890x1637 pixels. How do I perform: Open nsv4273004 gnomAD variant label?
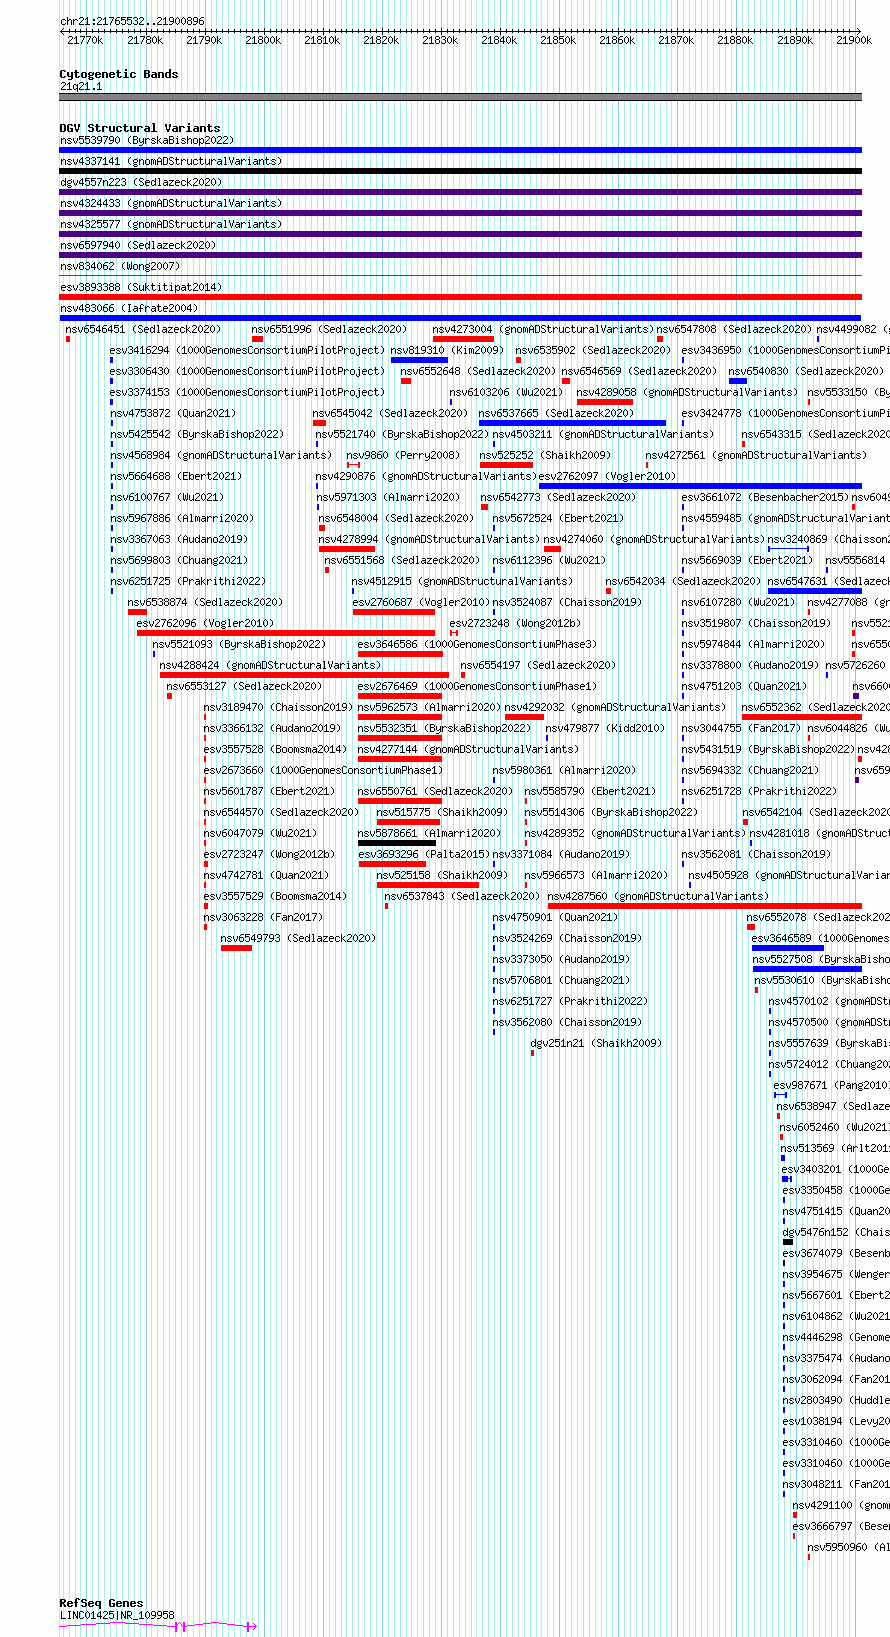click(544, 330)
